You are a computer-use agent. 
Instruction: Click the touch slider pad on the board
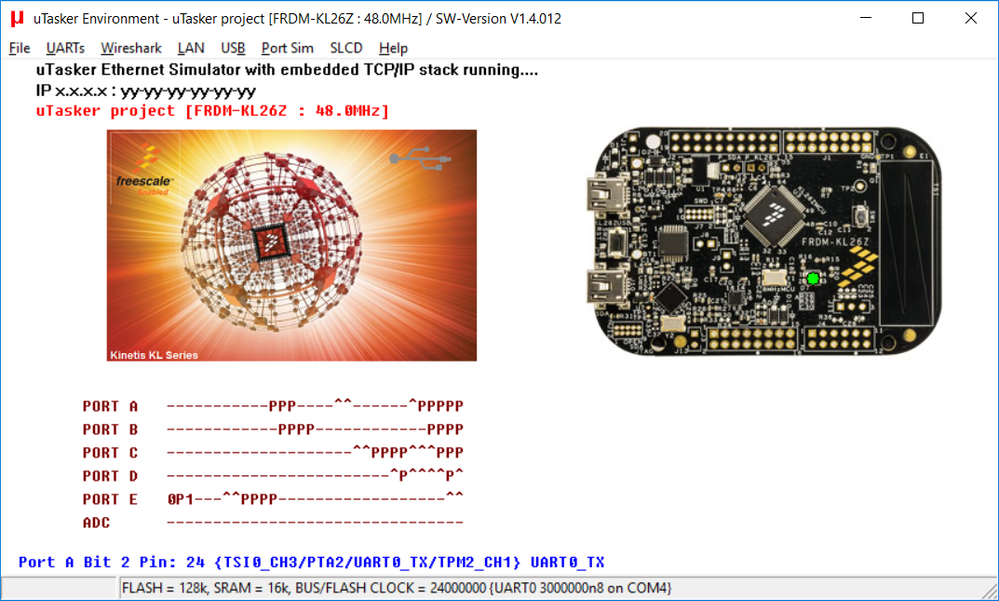[x=908, y=243]
